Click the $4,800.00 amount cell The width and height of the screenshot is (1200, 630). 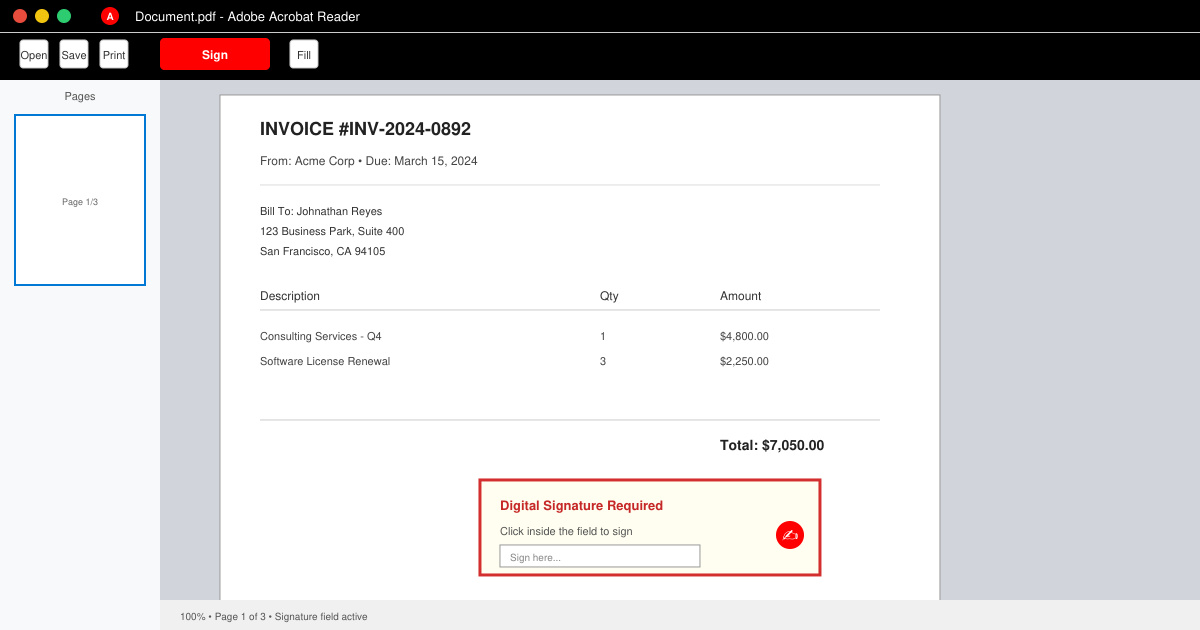(x=744, y=336)
